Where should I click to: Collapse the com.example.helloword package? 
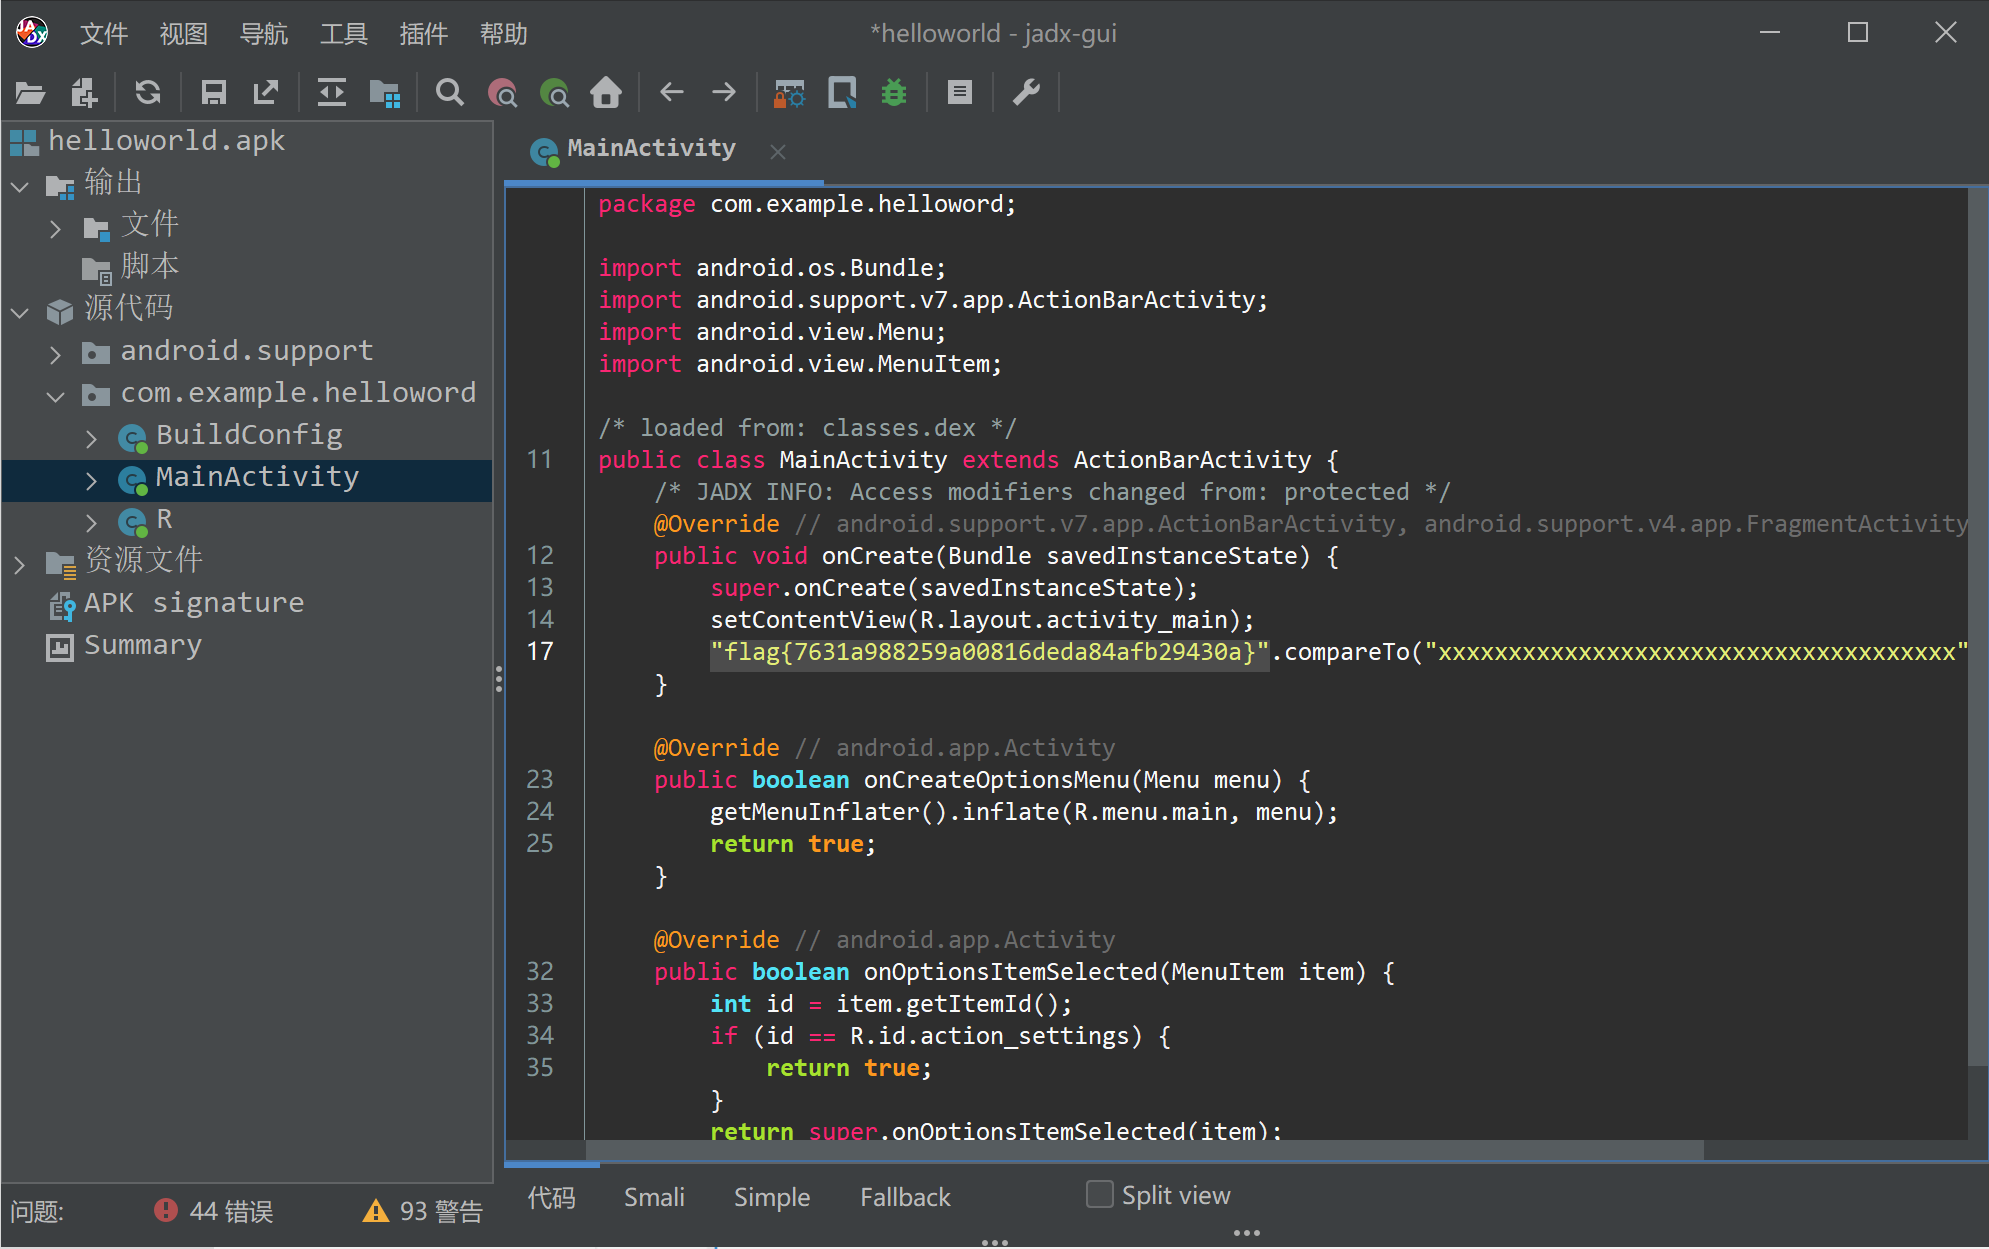[56, 396]
